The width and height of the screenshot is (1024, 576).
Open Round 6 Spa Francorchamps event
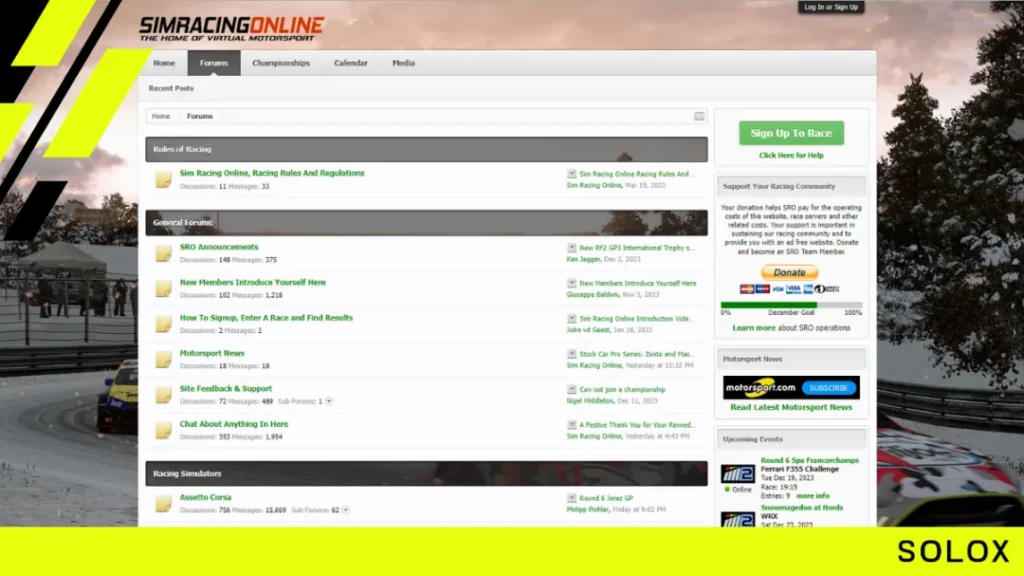click(810, 460)
